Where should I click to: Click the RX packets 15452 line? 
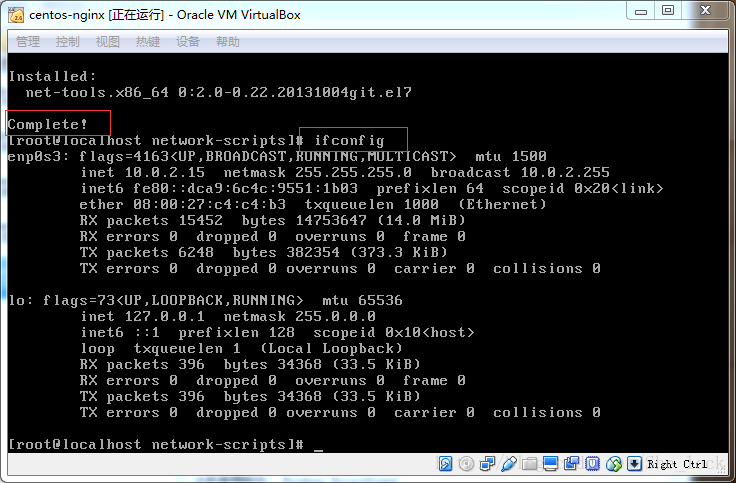272,220
